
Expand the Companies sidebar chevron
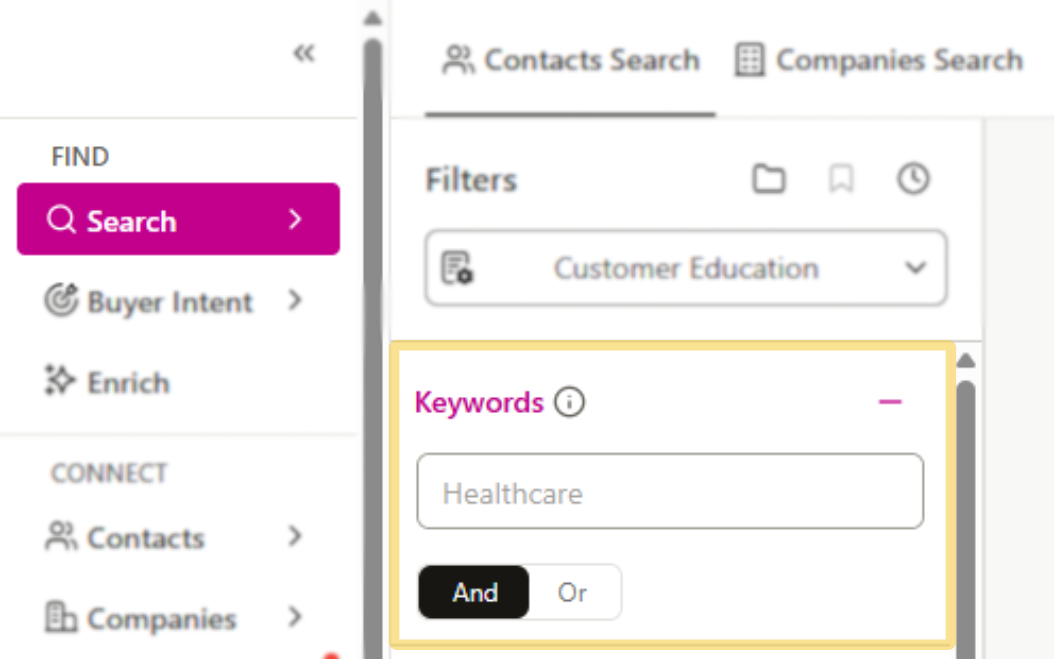[x=296, y=618]
